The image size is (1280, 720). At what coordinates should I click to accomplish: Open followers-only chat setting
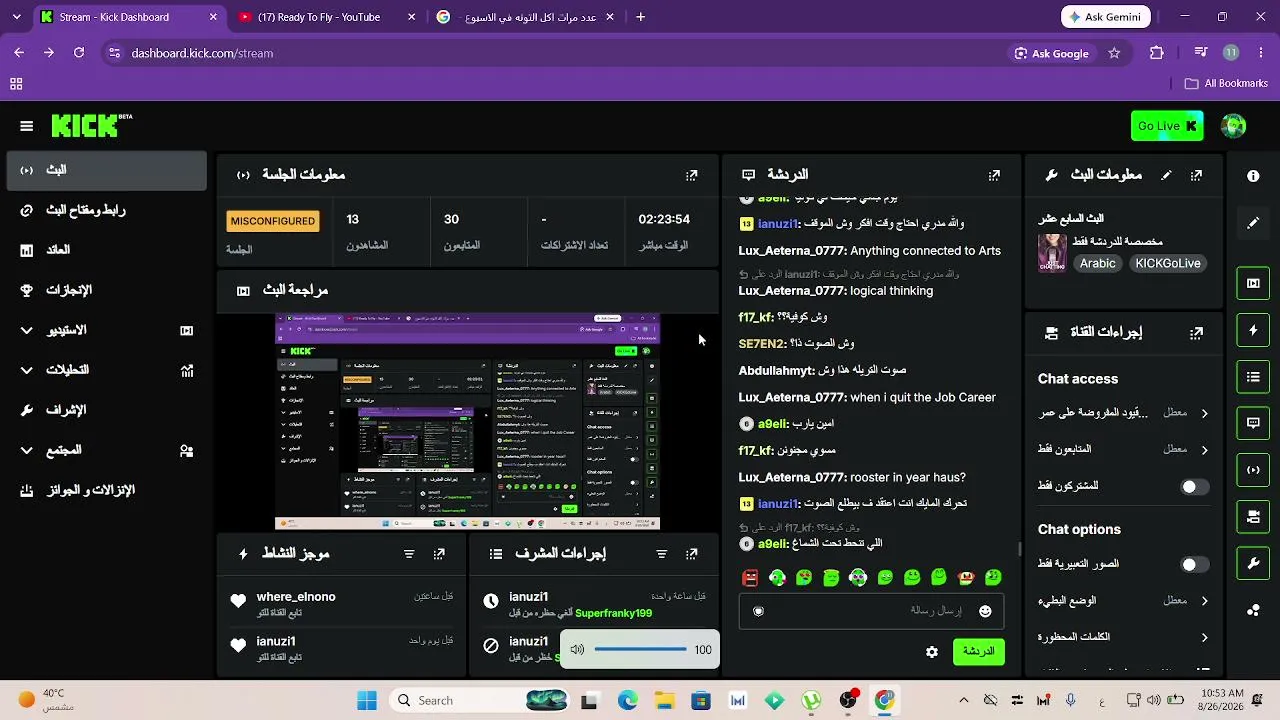coord(1123,450)
